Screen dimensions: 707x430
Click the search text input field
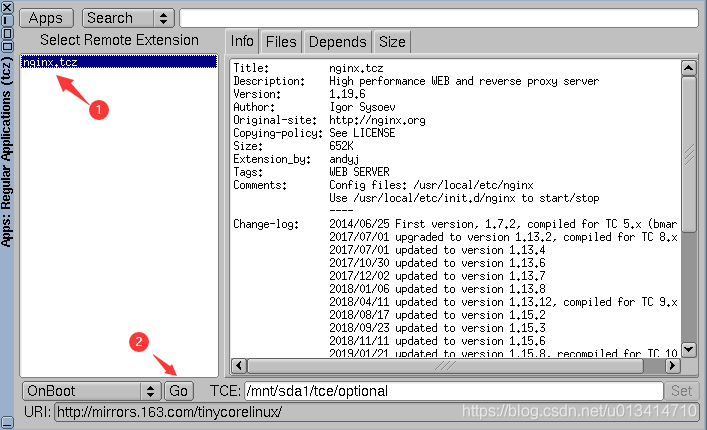pos(438,18)
